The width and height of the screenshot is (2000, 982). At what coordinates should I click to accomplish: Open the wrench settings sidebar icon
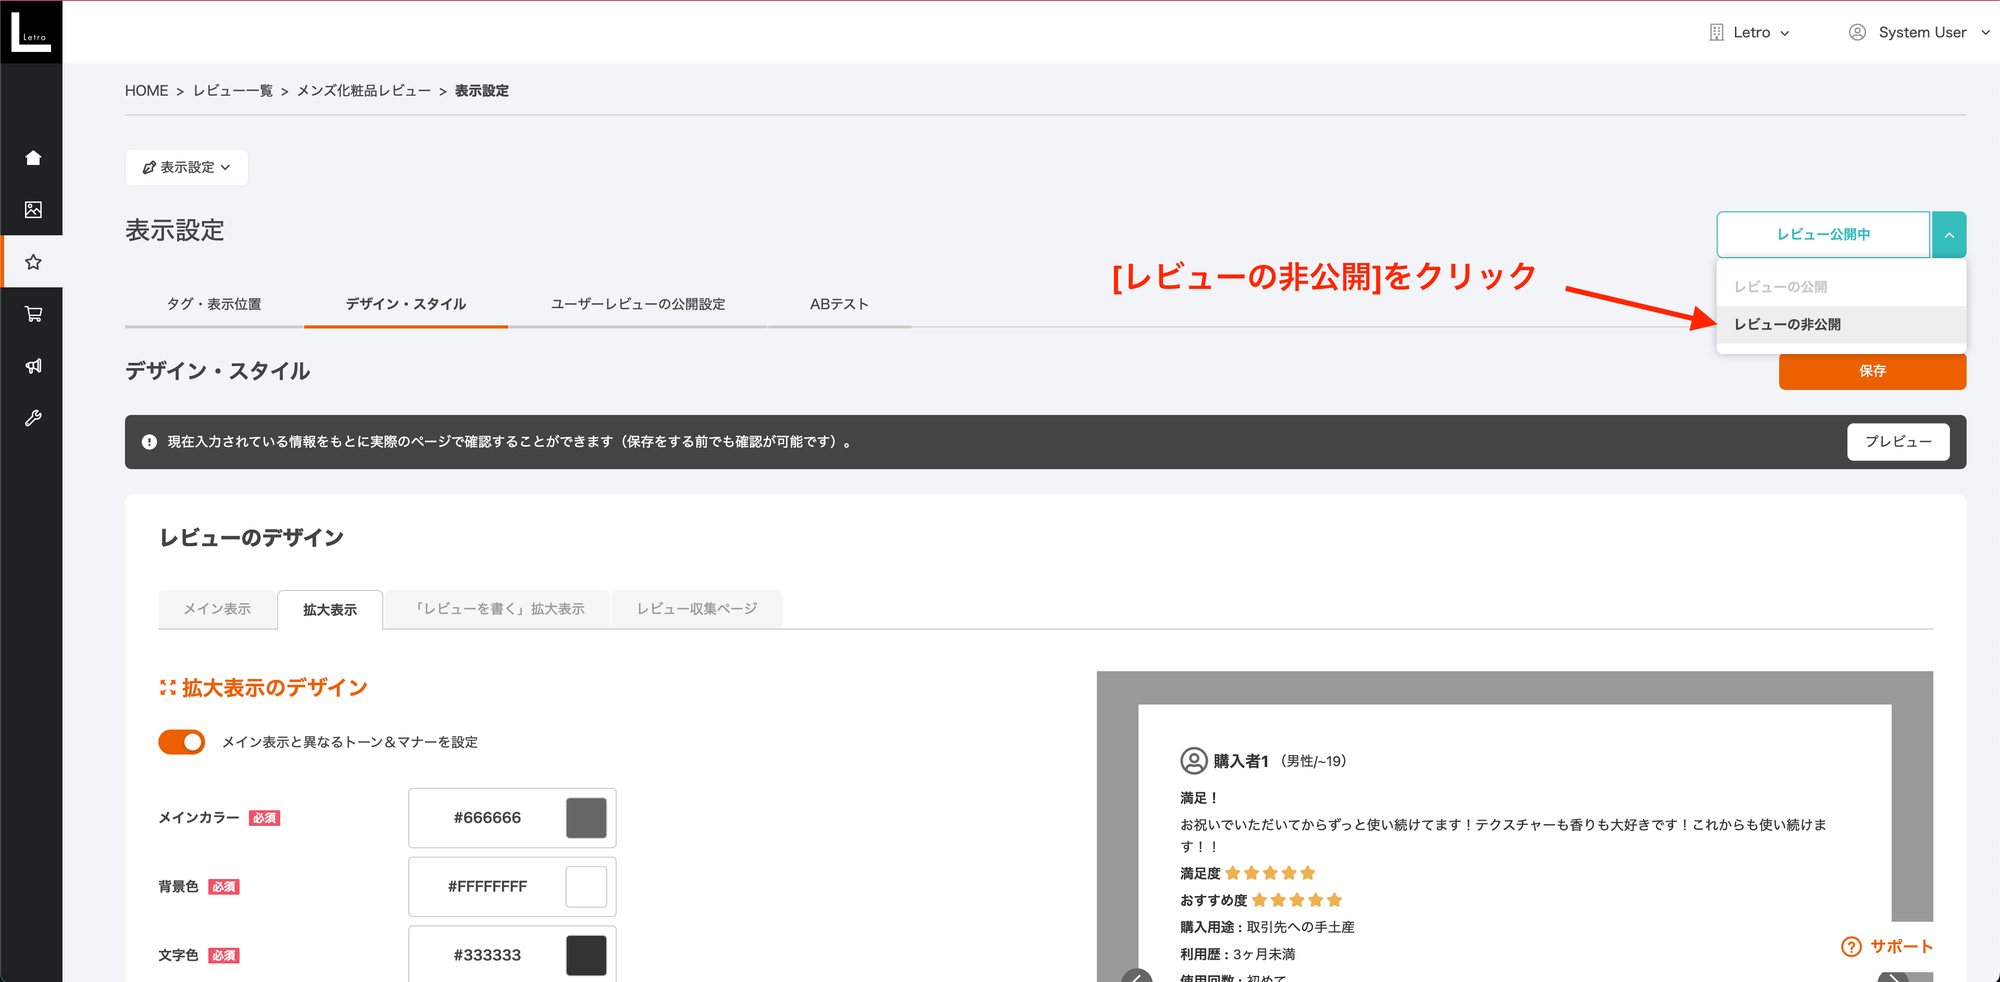point(33,418)
